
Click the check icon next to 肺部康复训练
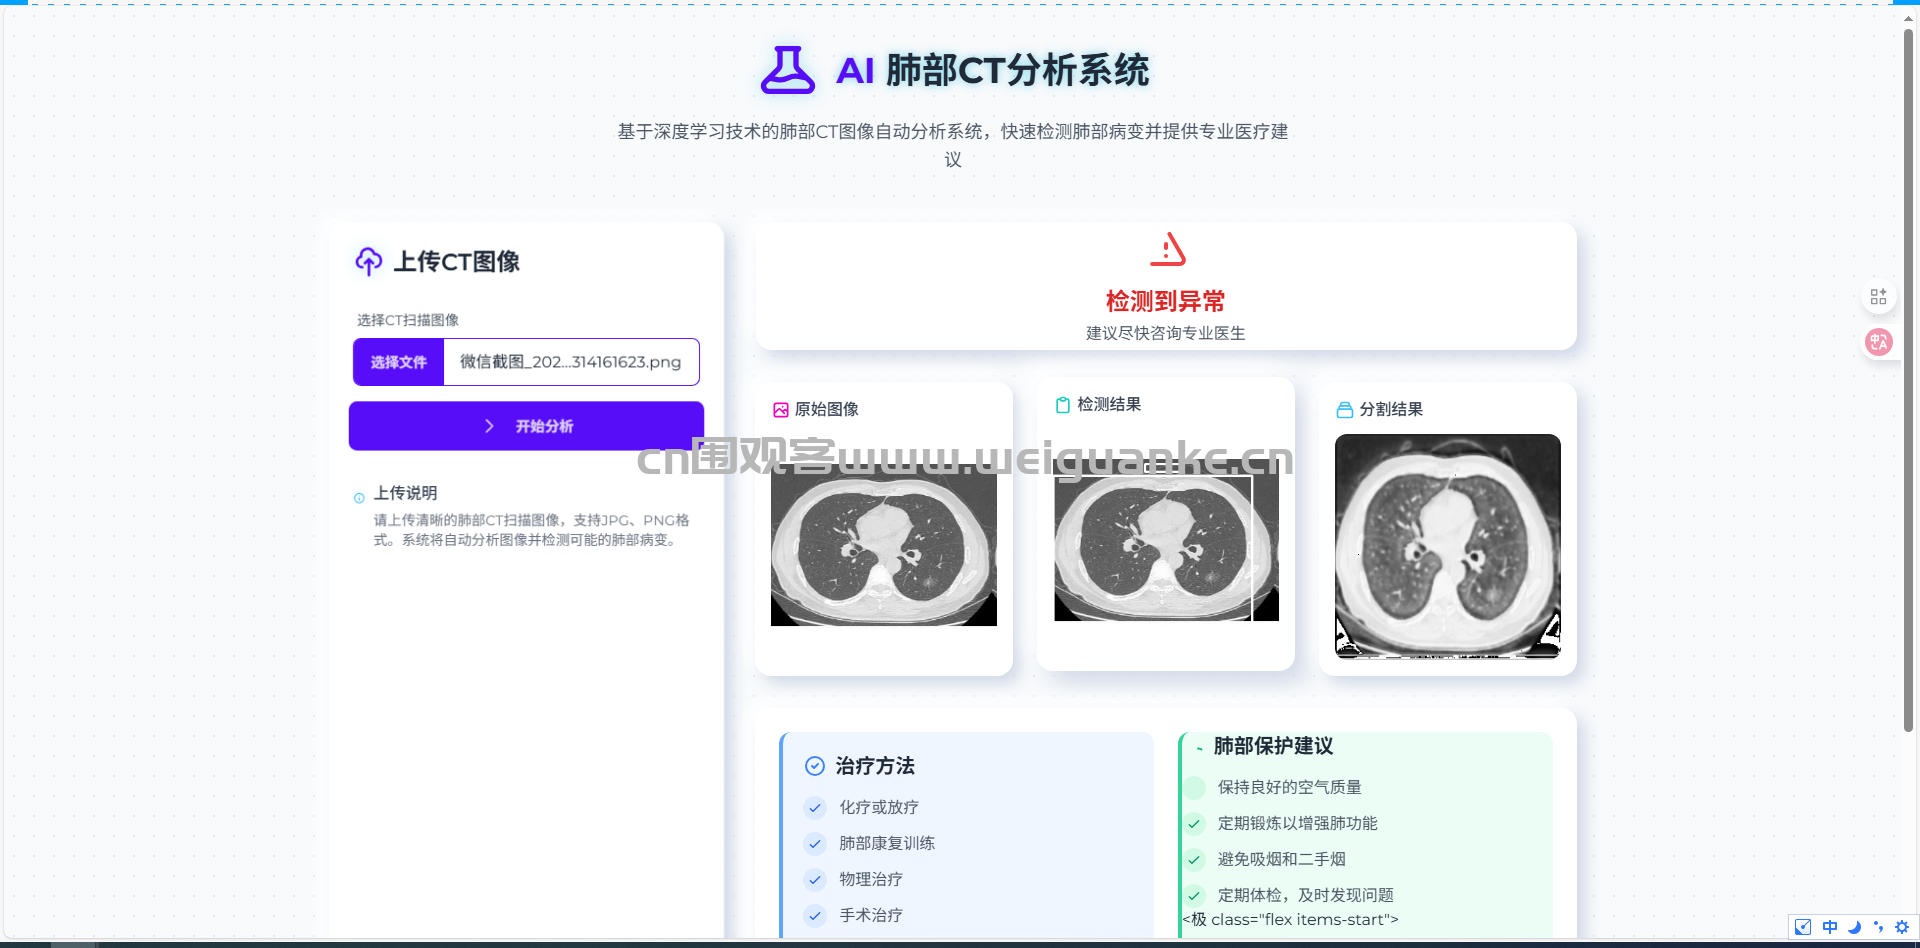tap(815, 843)
